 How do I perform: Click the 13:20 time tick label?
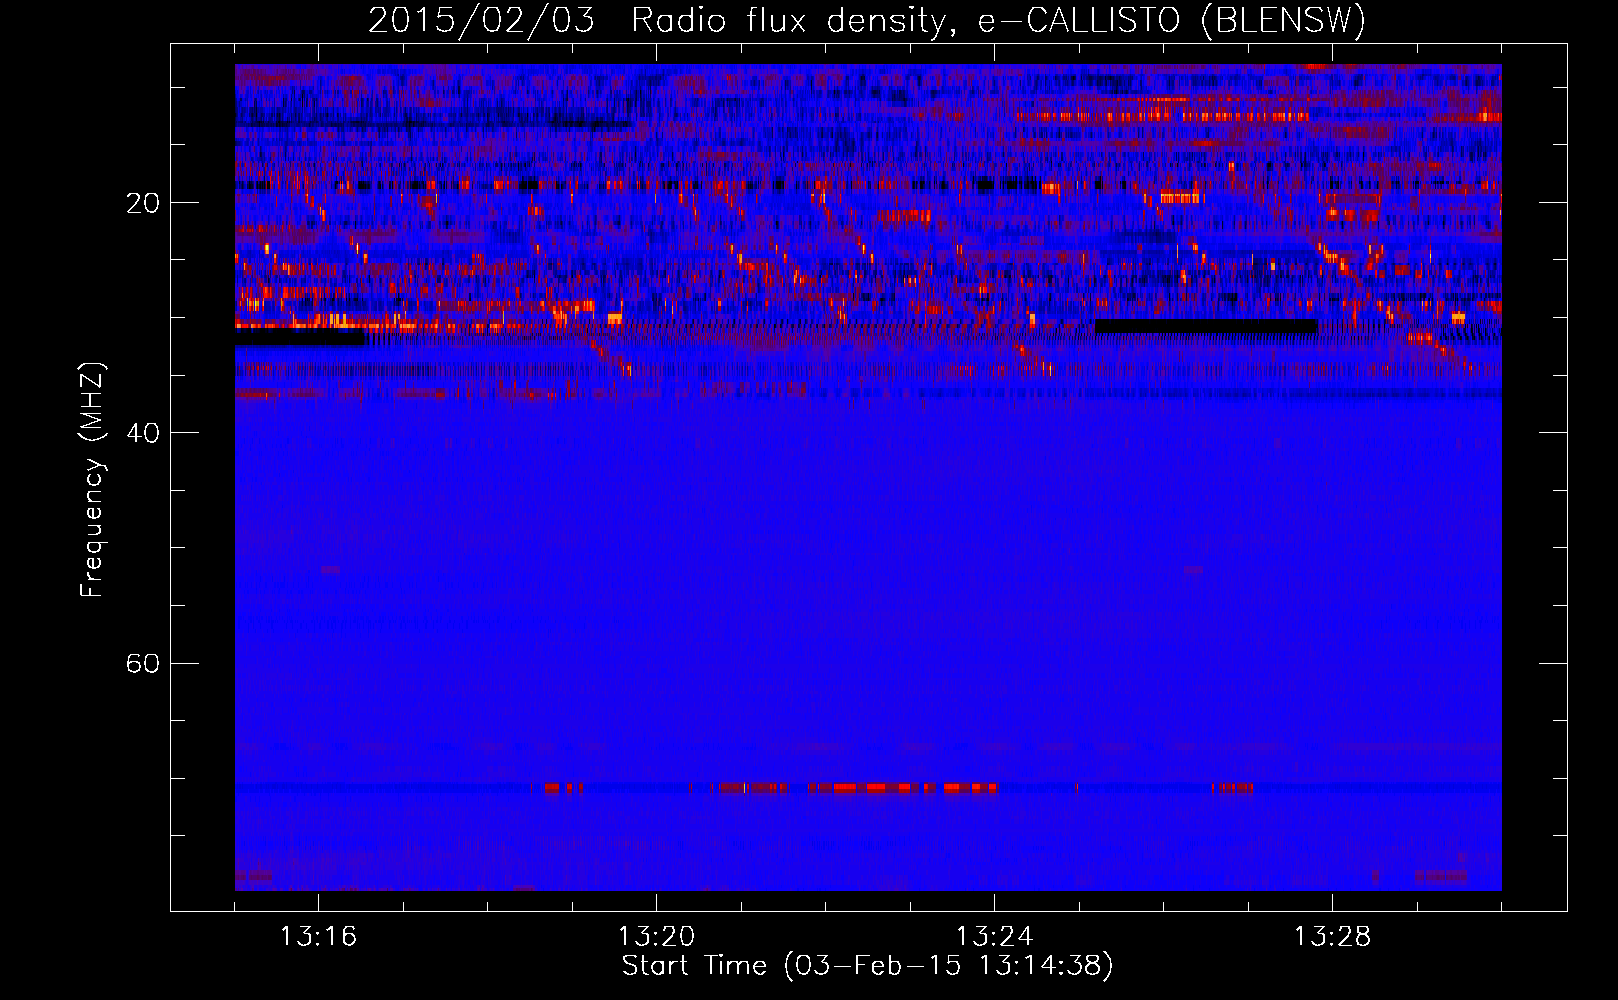tap(656, 936)
